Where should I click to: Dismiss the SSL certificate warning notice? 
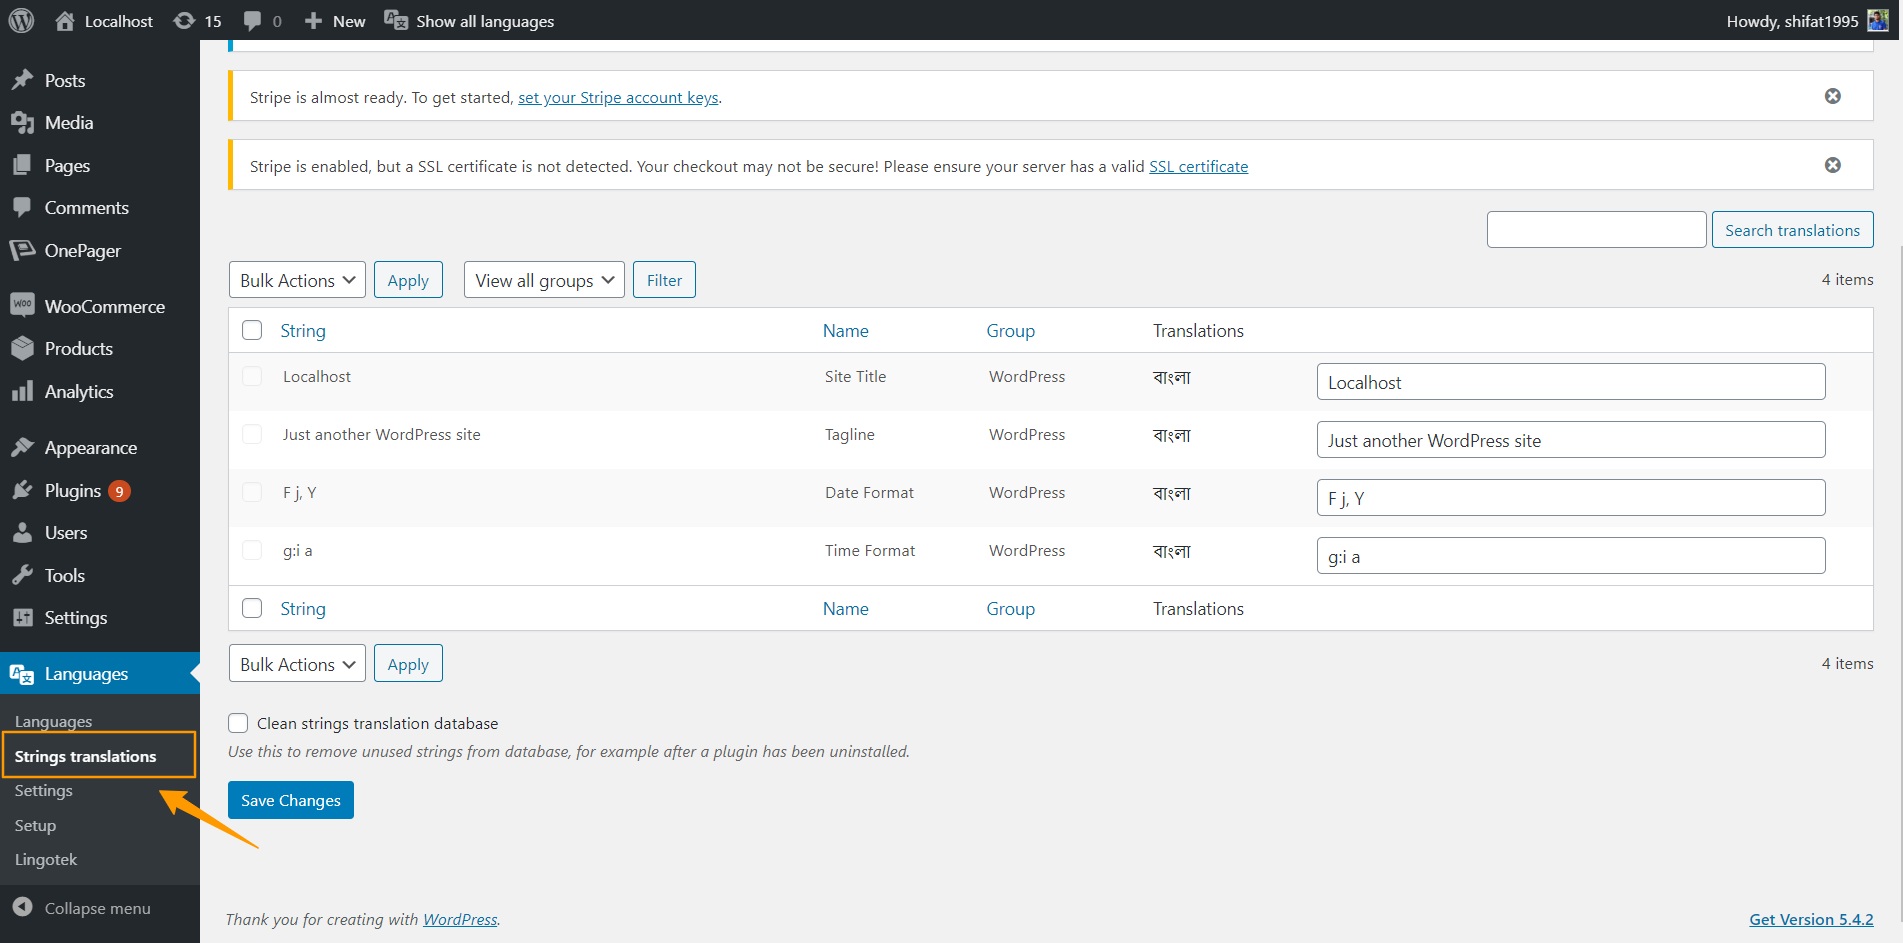(1832, 165)
